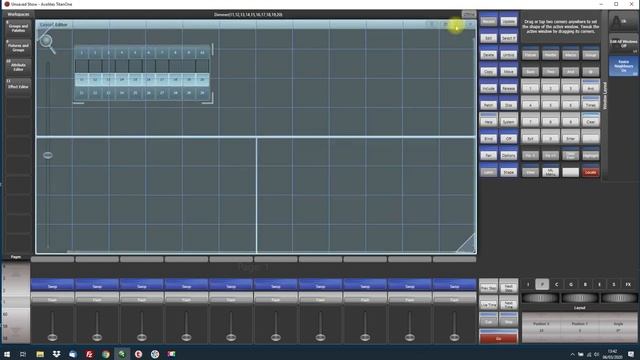Click the Next Step button
This screenshot has height=360, width=640.
pos(508,287)
